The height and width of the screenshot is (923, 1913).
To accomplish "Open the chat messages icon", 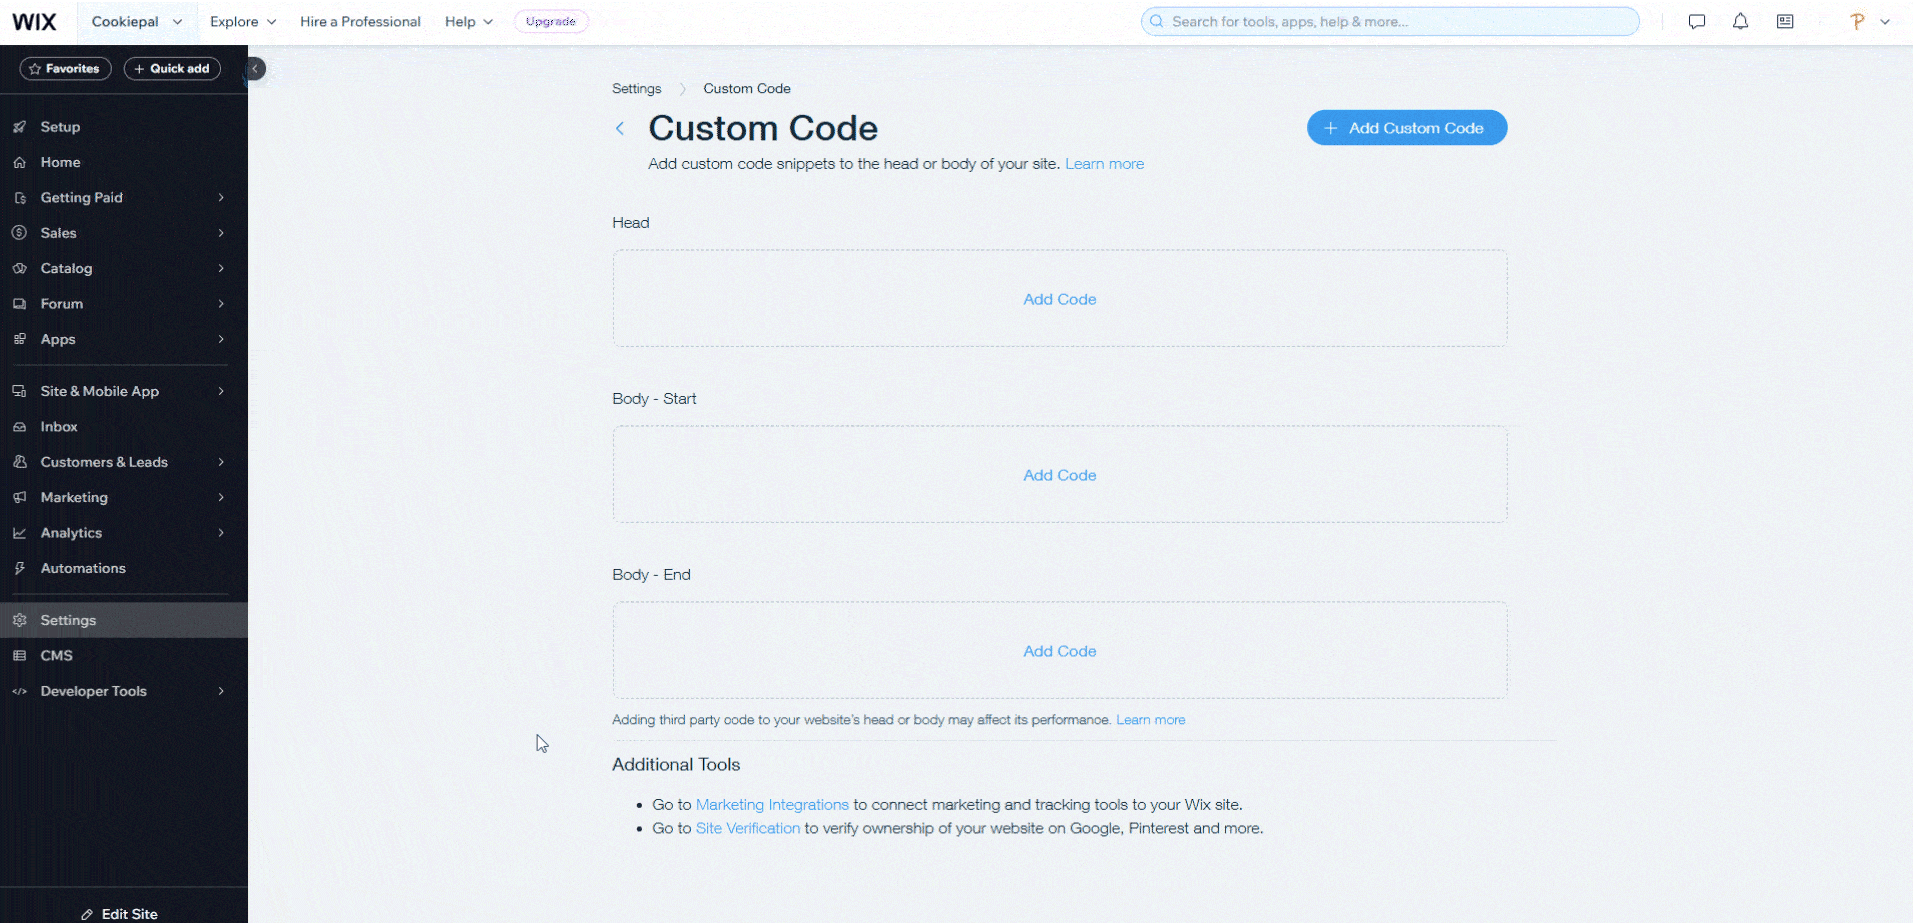I will pyautogui.click(x=1697, y=21).
